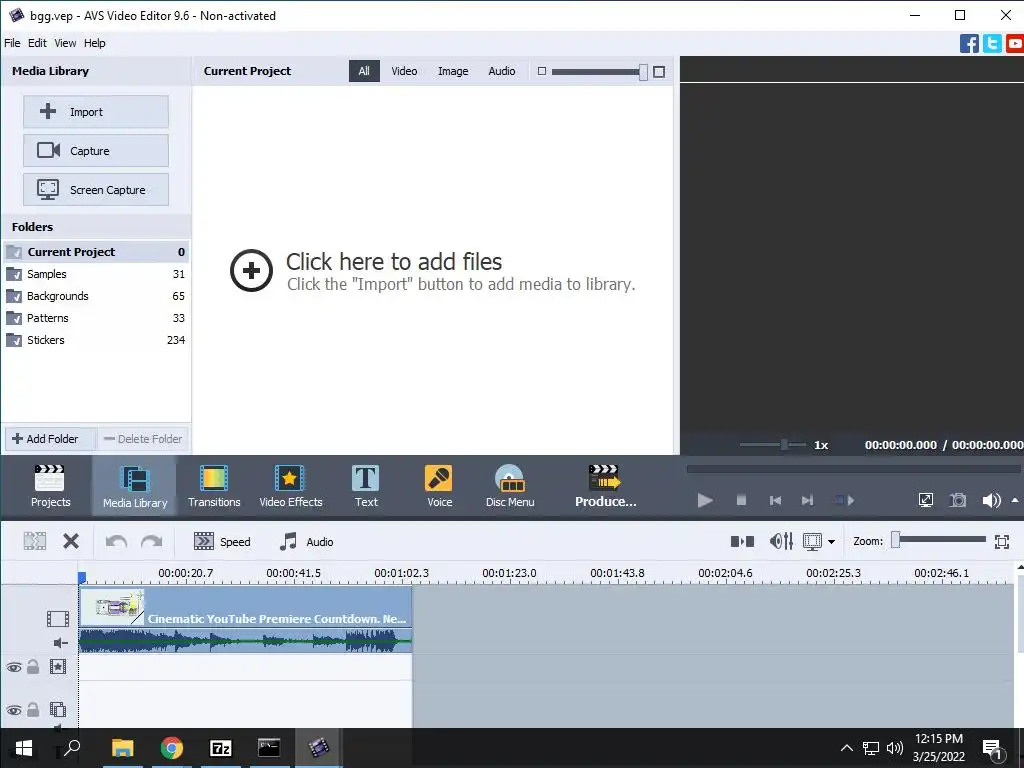The image size is (1024, 768).
Task: Switch the preview to full screen
Action: tap(925, 500)
